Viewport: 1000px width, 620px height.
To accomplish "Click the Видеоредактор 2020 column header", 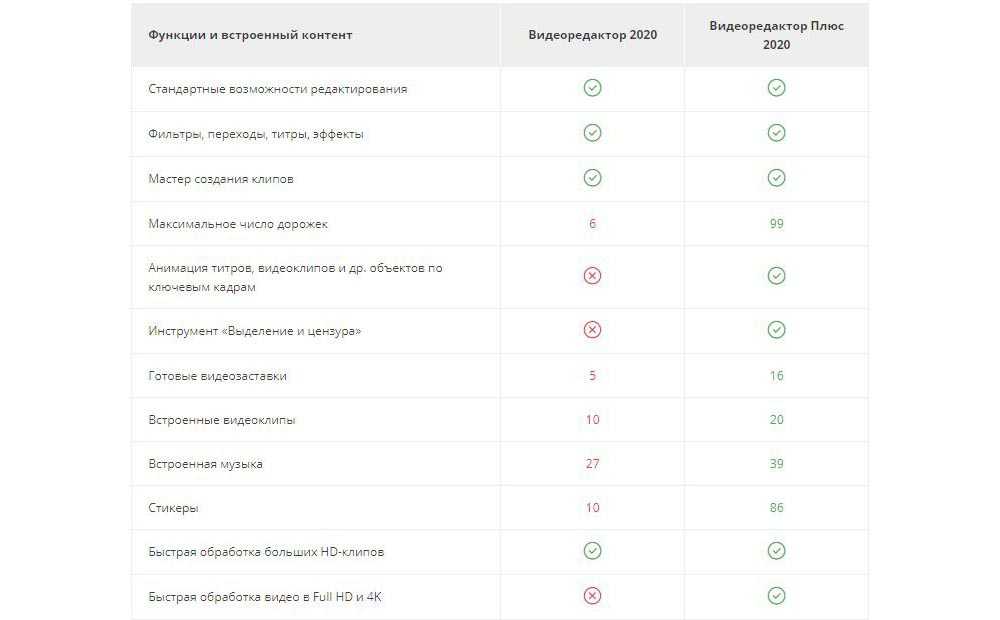I will (x=592, y=35).
